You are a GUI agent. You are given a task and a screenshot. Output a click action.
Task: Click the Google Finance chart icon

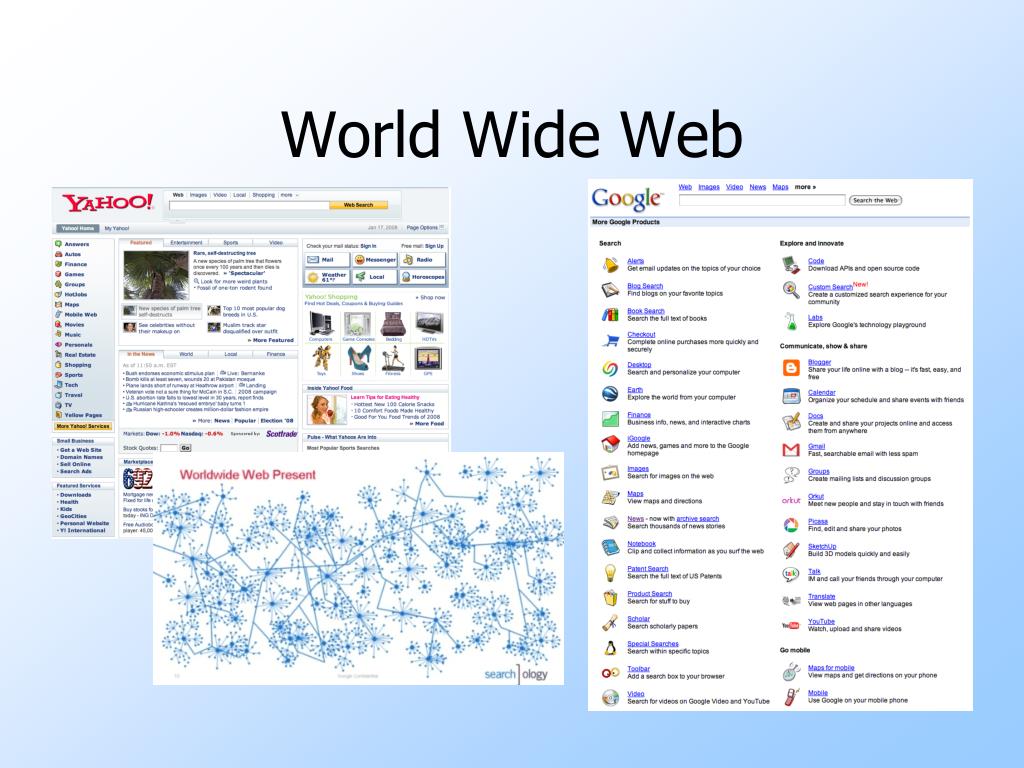tap(610, 418)
